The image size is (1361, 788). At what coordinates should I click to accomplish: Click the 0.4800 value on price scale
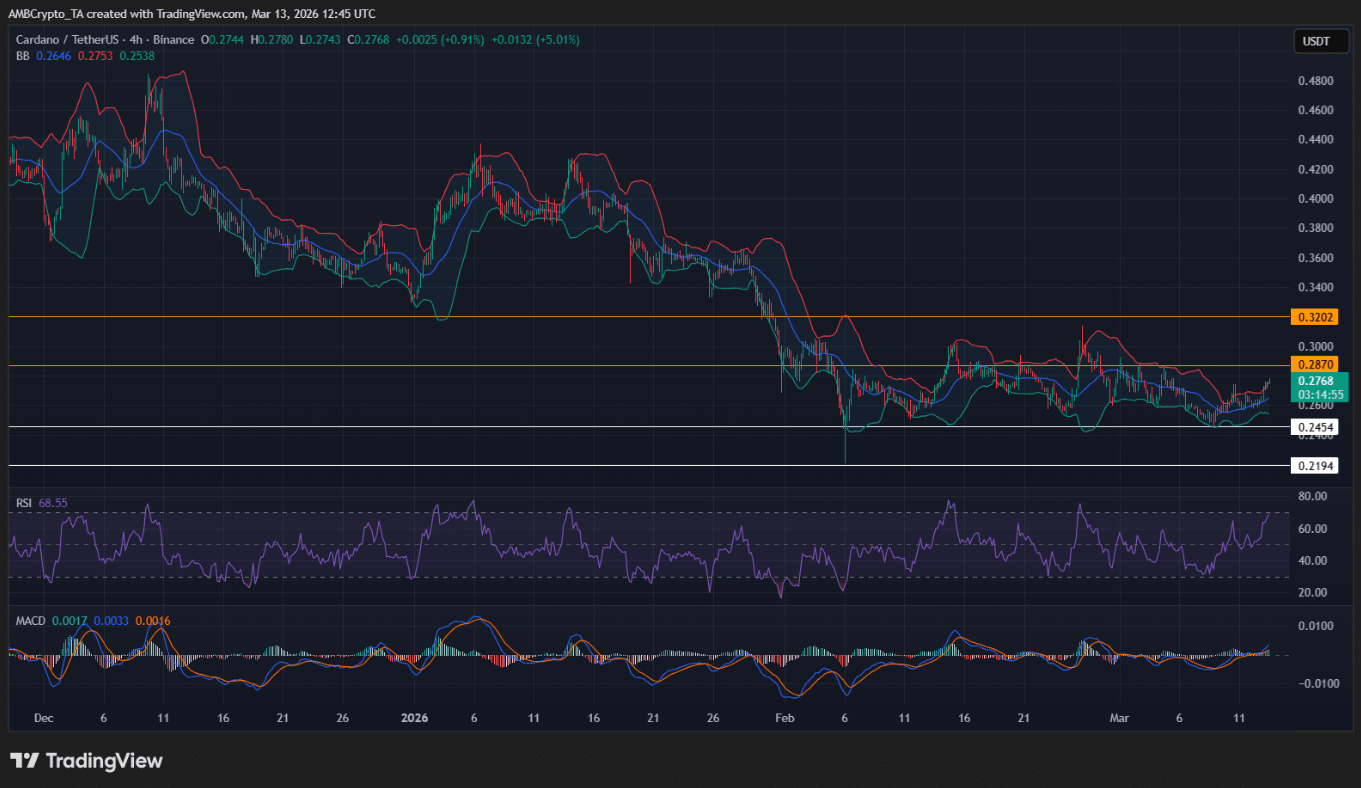pyautogui.click(x=1313, y=81)
